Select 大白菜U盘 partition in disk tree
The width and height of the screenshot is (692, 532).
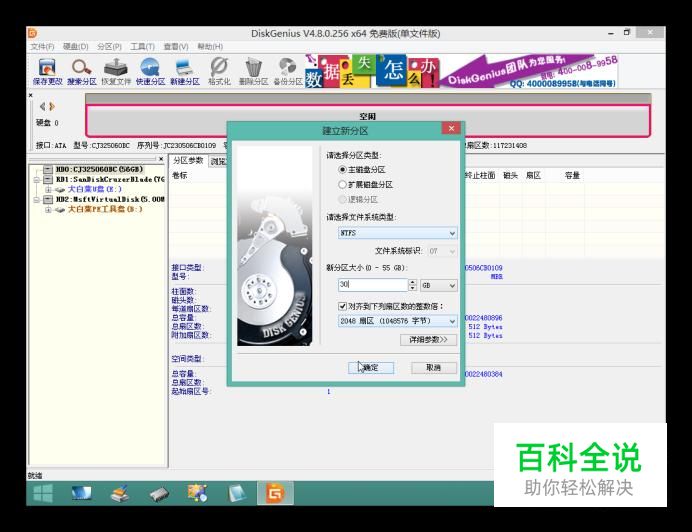pos(94,189)
